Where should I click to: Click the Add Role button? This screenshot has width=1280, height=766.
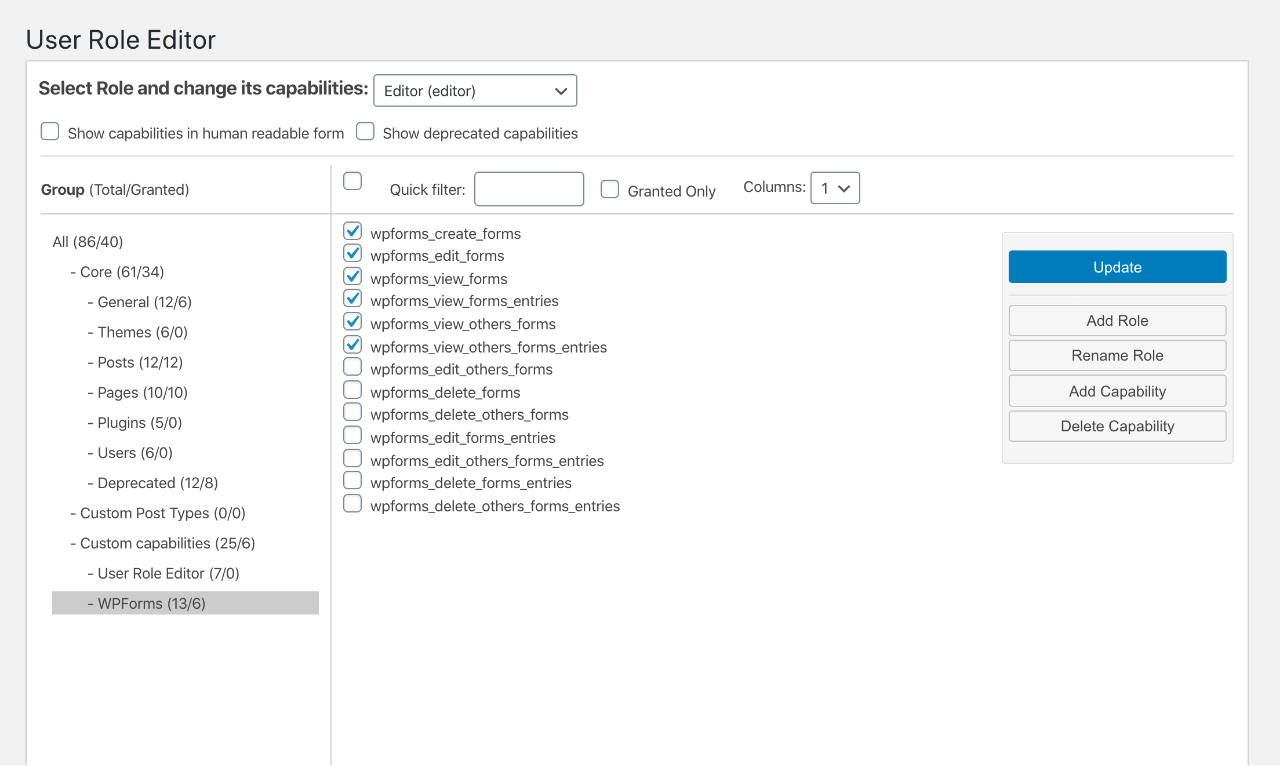[1117, 321]
